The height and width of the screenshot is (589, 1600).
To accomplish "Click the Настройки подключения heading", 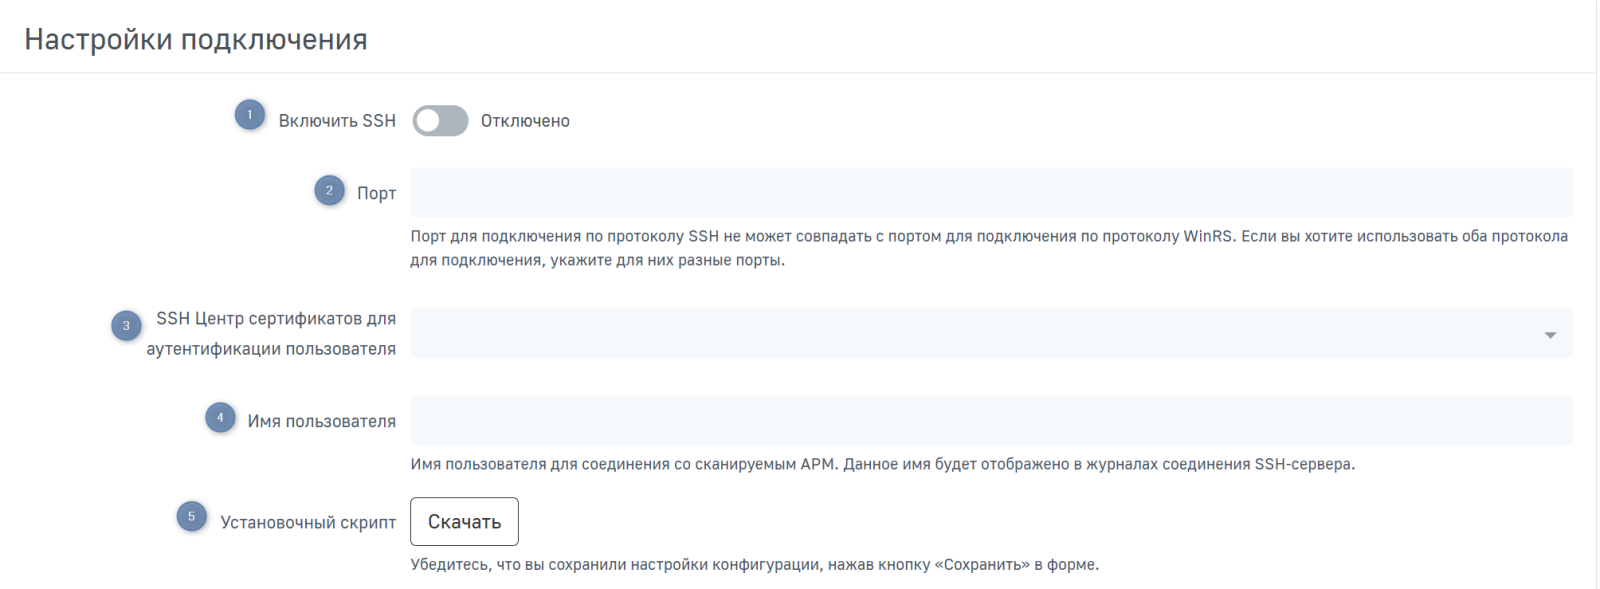I will point(196,39).
